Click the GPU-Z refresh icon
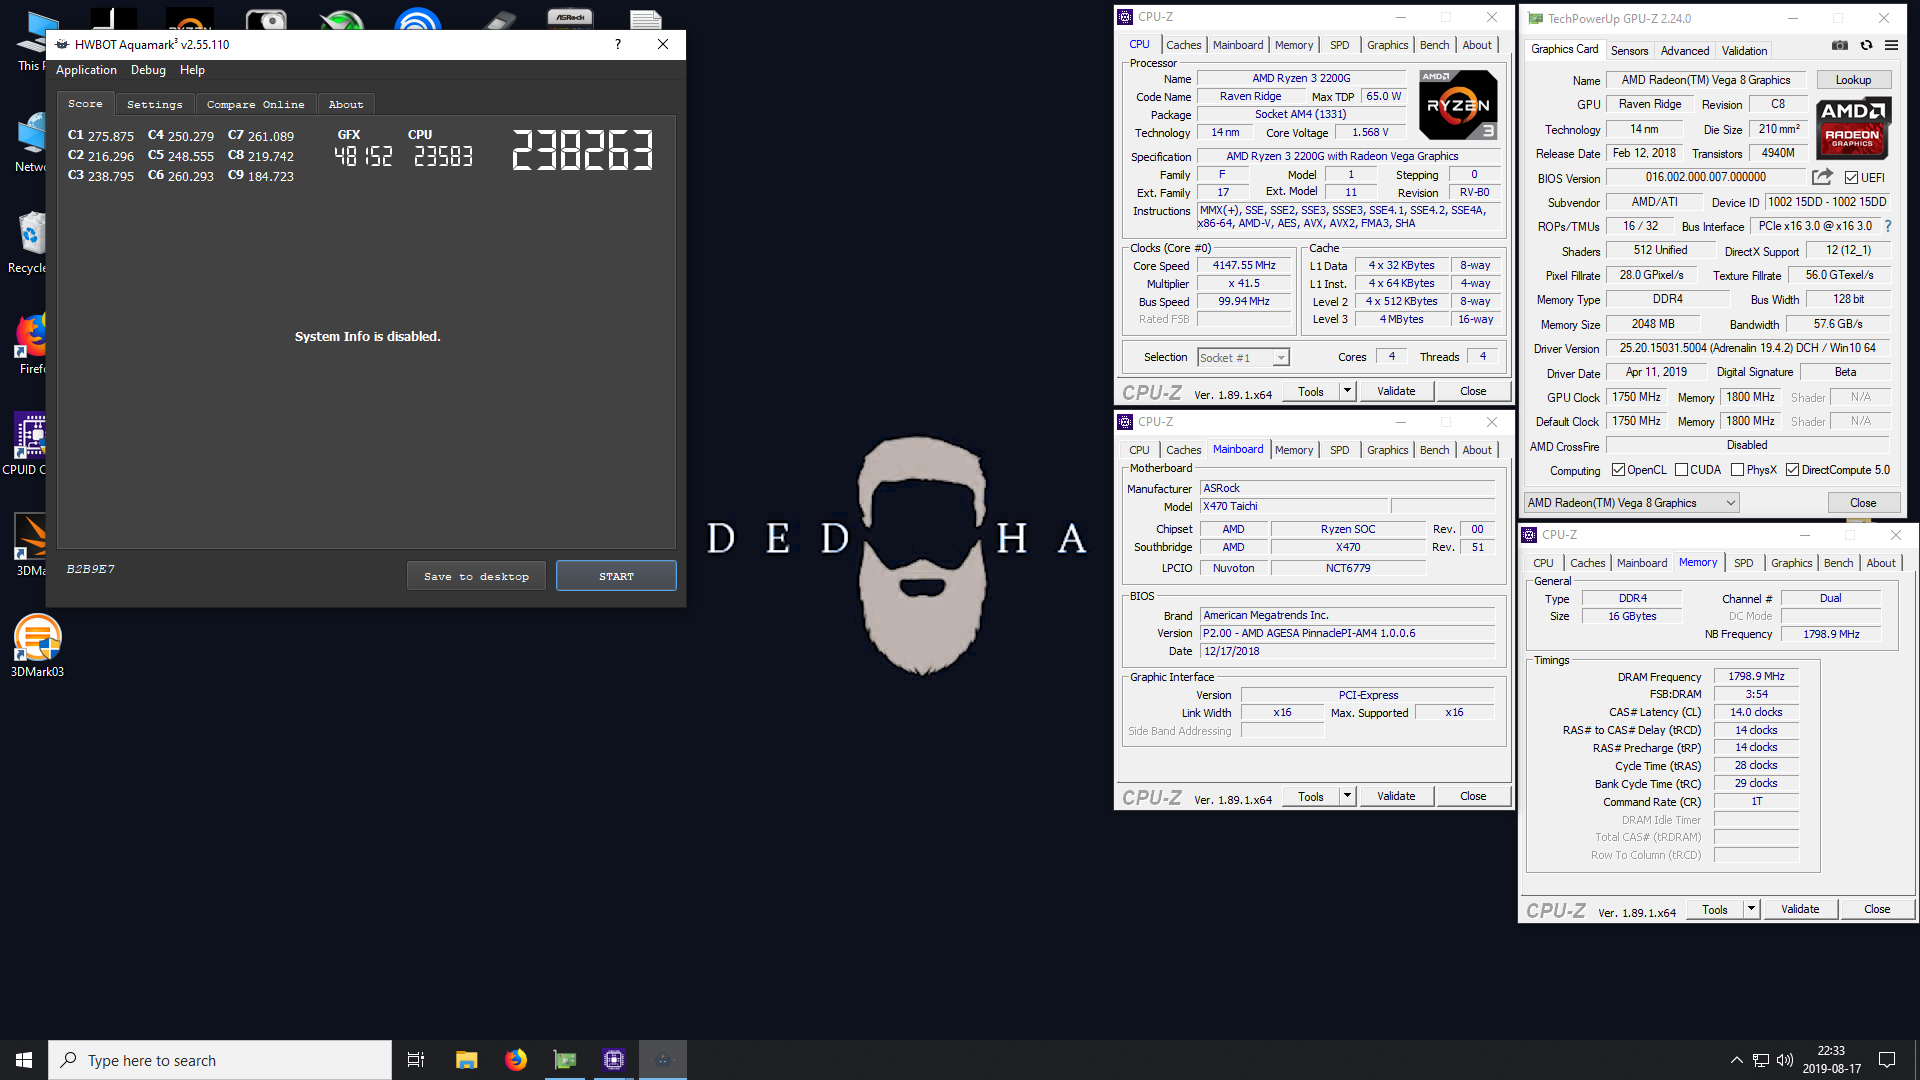Viewport: 1920px width, 1080px height. pyautogui.click(x=1866, y=45)
